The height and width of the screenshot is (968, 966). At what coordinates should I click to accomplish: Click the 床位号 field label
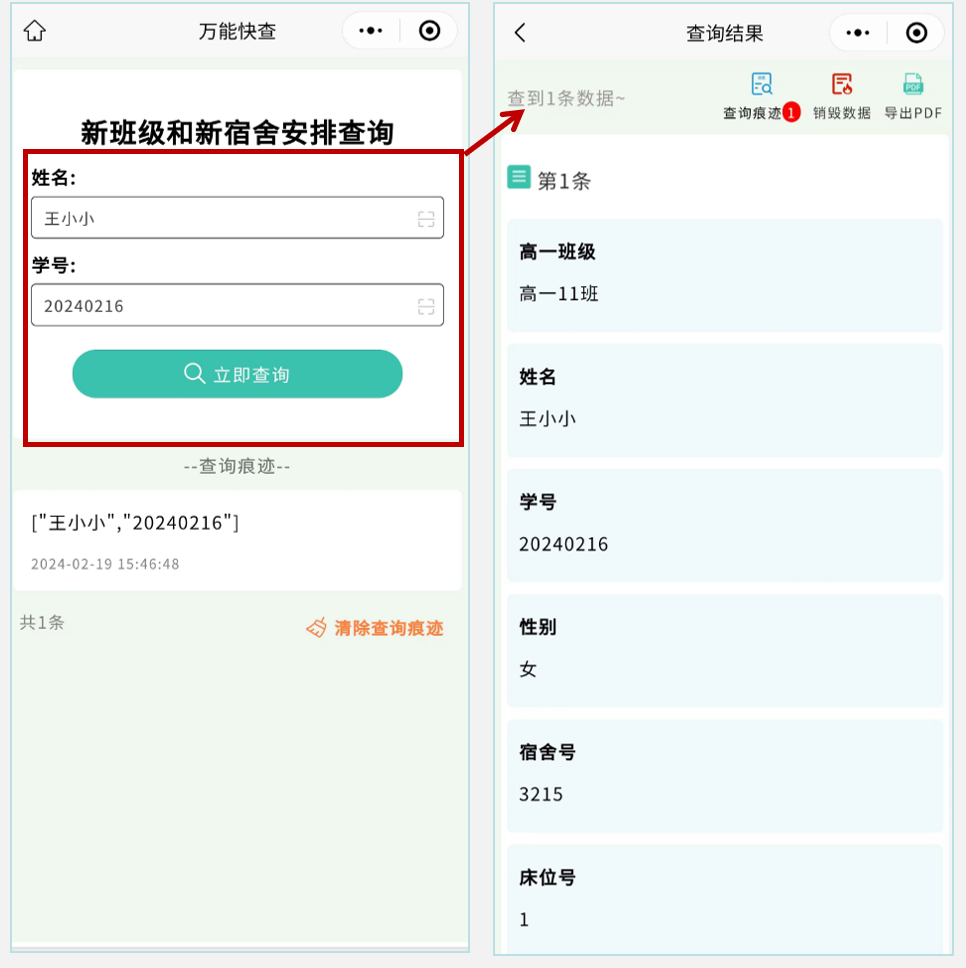point(547,877)
